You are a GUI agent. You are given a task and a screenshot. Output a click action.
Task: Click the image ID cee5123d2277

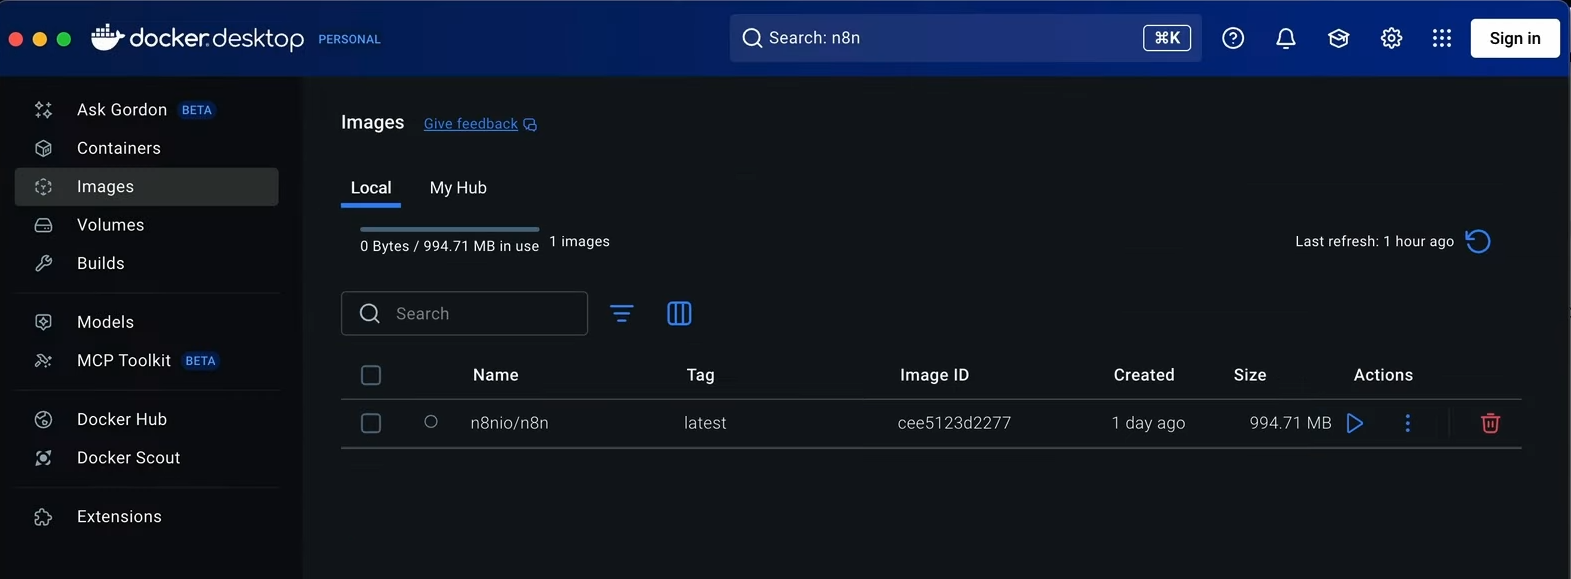point(954,423)
